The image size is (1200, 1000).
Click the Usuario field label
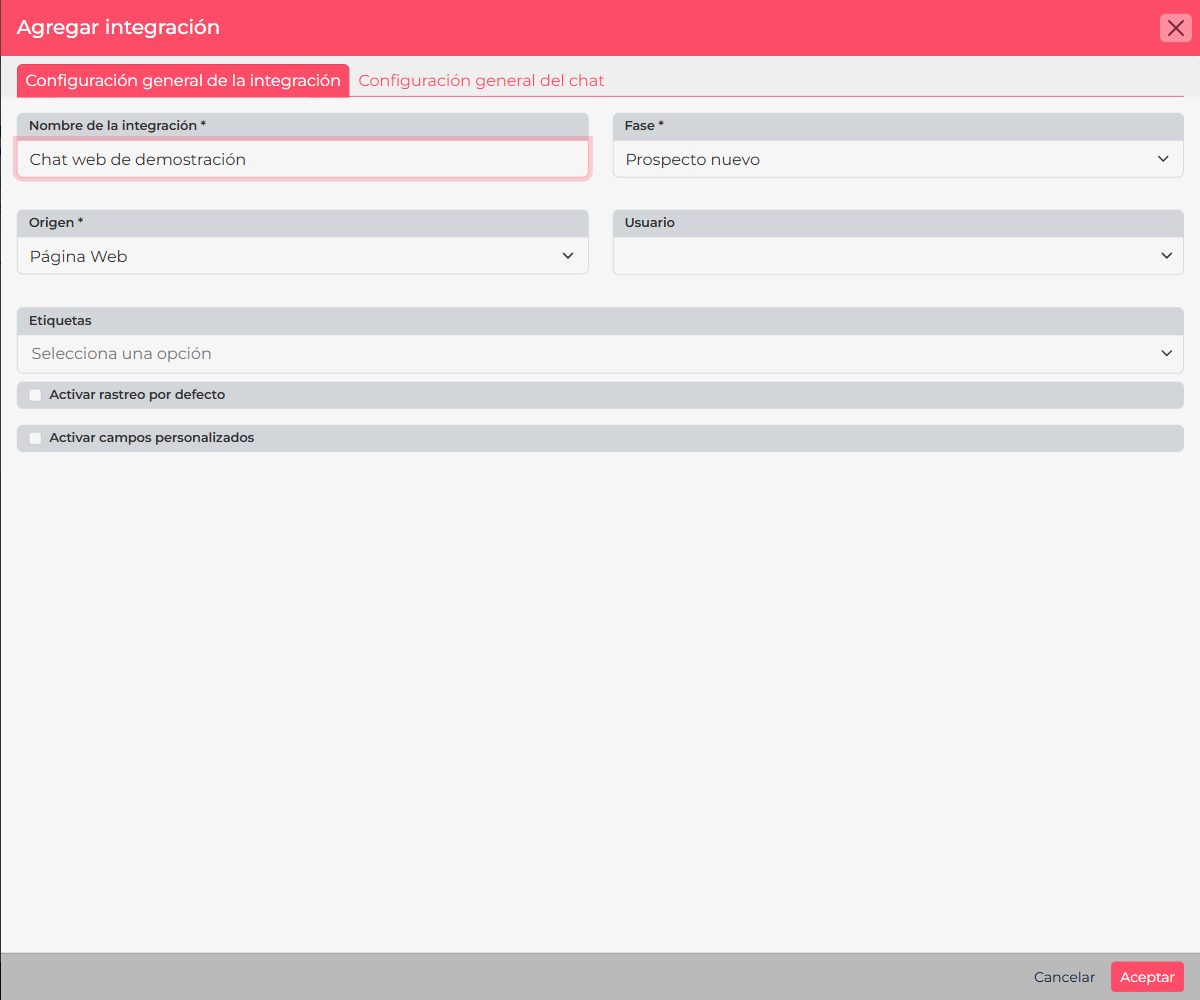click(650, 223)
